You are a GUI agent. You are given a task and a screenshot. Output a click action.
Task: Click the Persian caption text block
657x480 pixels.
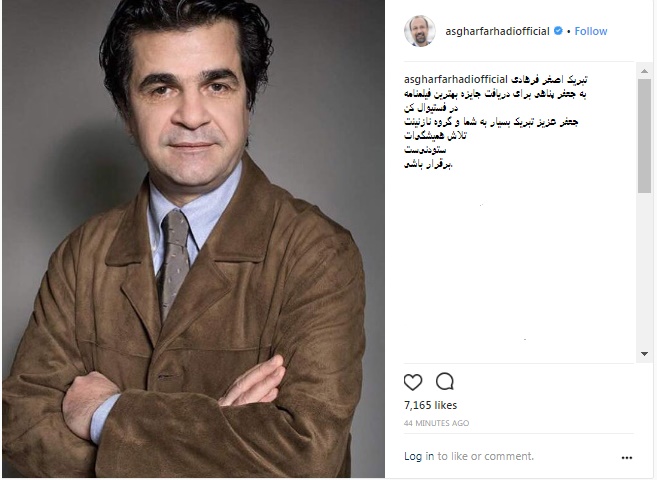[x=495, y=121]
